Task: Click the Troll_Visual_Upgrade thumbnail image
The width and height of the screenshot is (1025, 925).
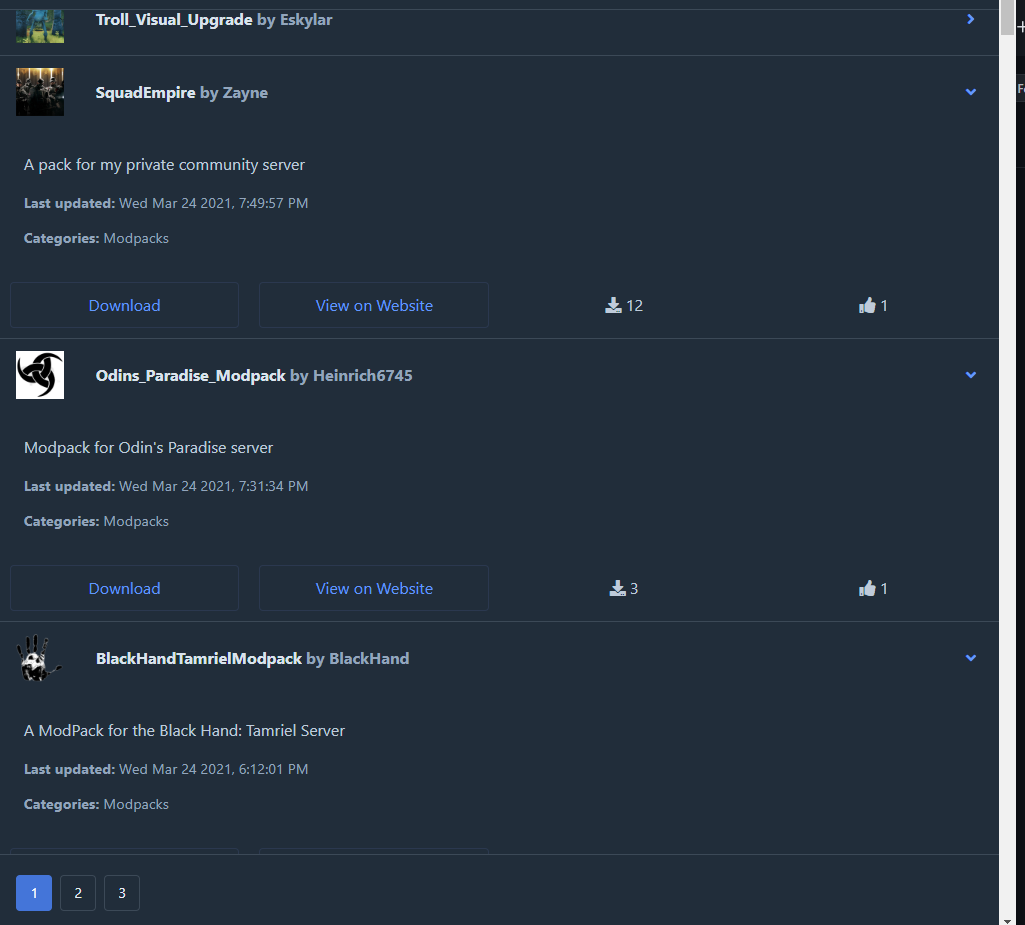Action: pyautogui.click(x=40, y=26)
